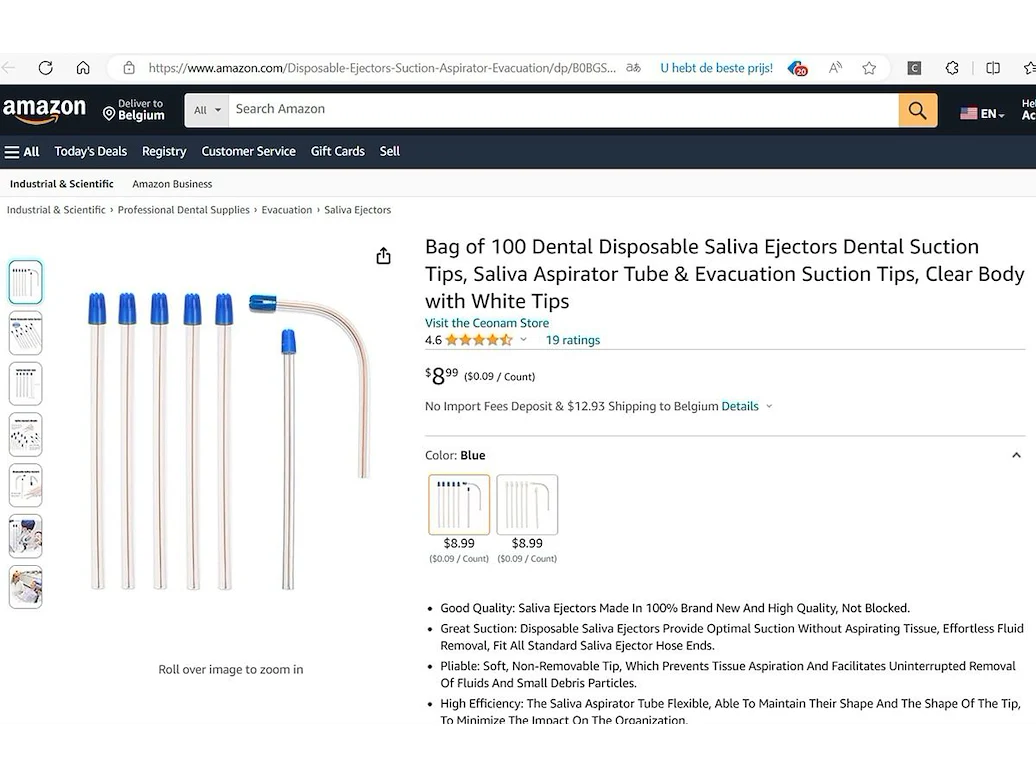Open the 19 ratings link
Screen dimensions: 1036x777
(x=573, y=340)
